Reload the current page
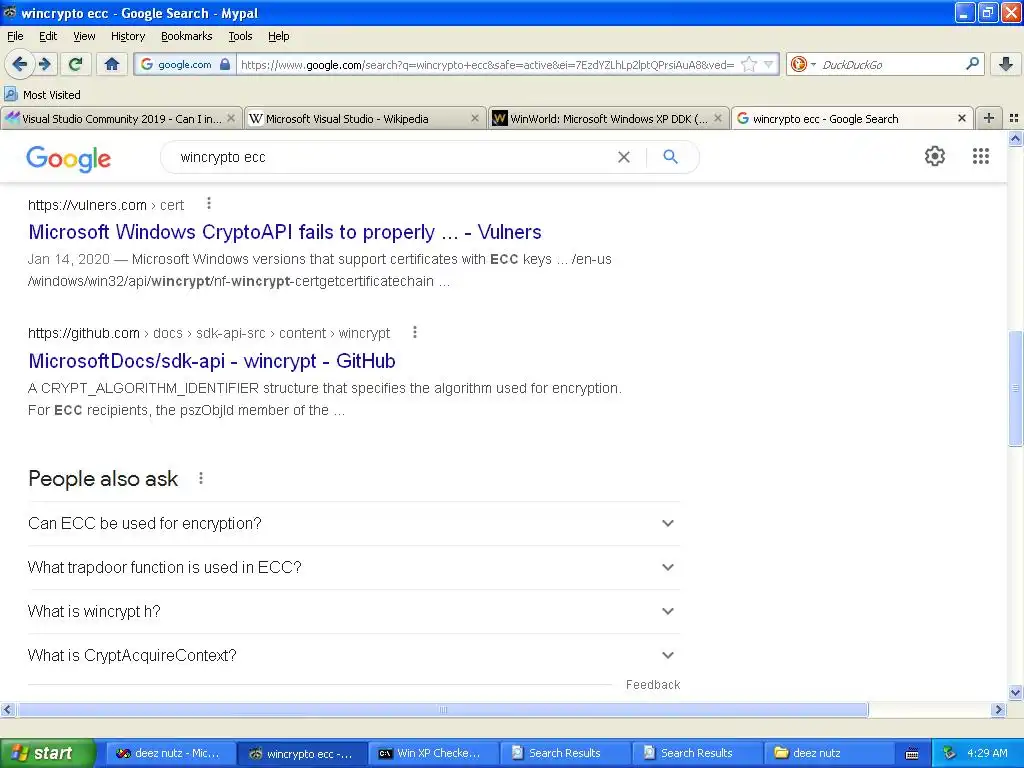This screenshot has height=768, width=1024. (75, 64)
